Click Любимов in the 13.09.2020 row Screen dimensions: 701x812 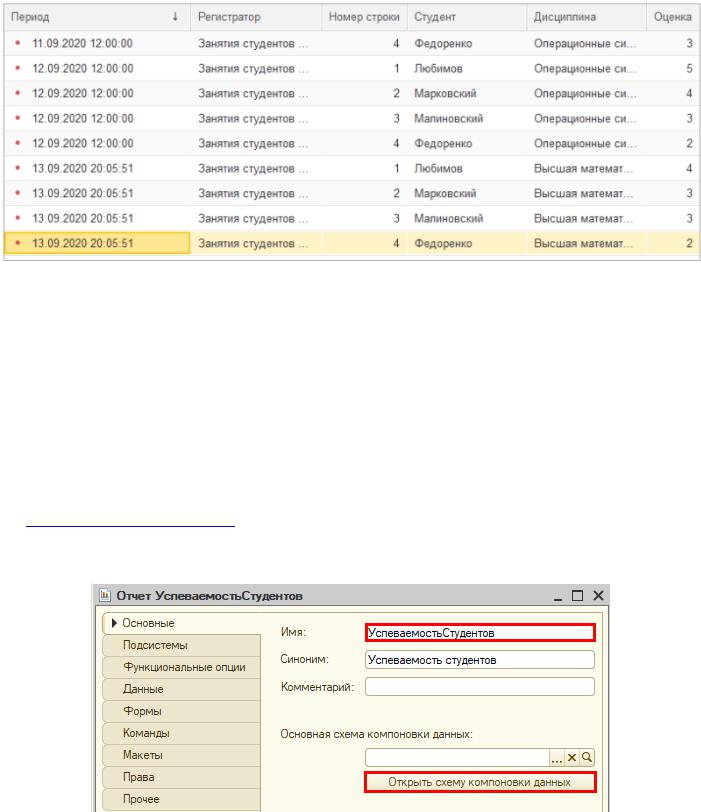pyautogui.click(x=438, y=168)
